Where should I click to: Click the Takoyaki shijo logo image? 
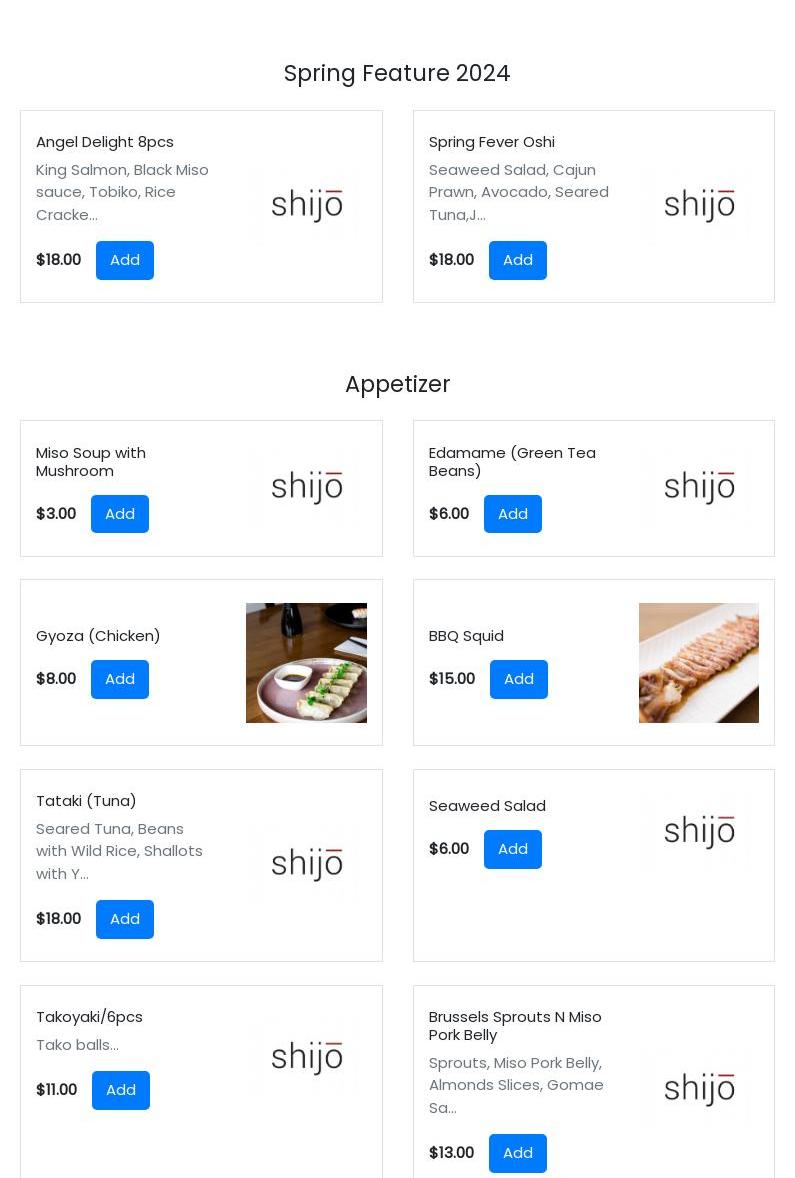point(306,1057)
